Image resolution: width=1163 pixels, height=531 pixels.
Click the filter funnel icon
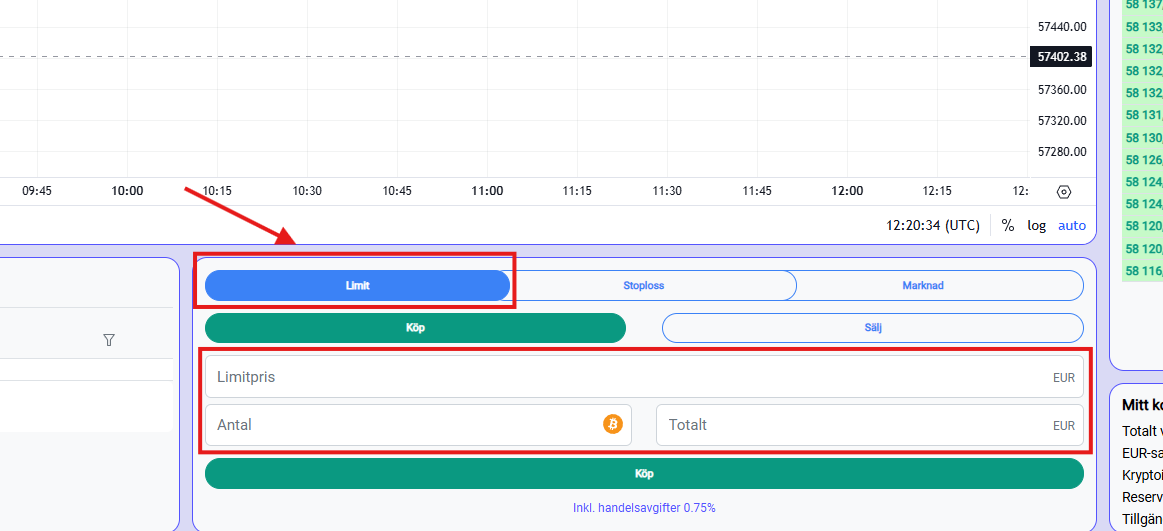click(x=109, y=340)
